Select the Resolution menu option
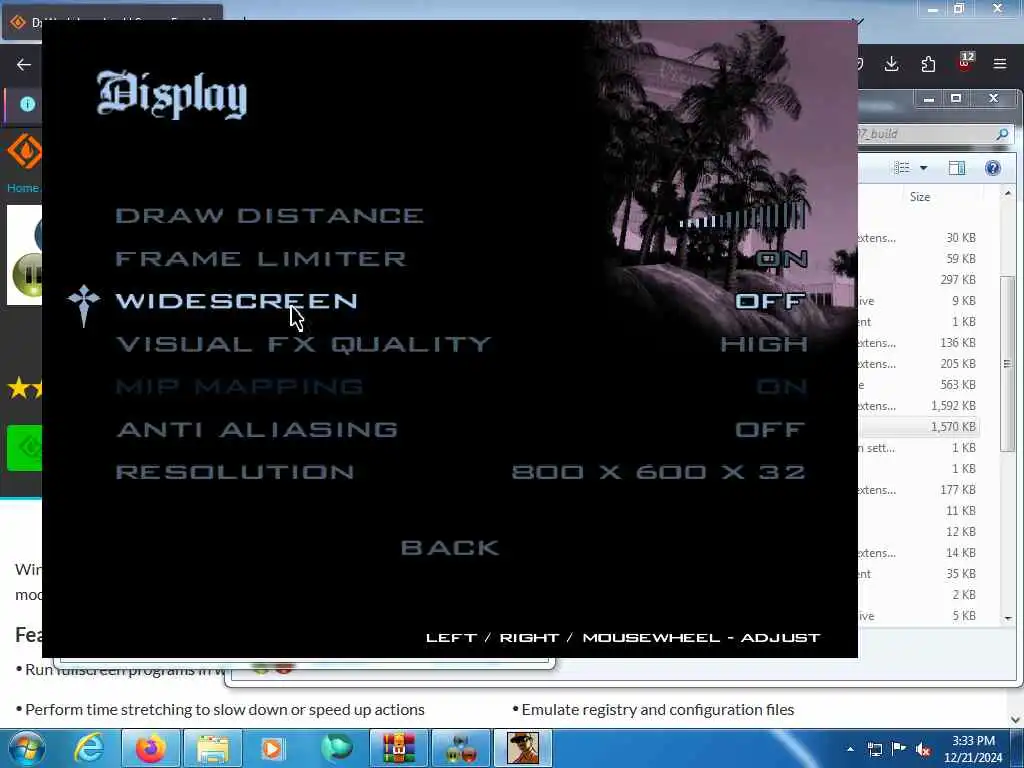The height and width of the screenshot is (768, 1024). (x=235, y=472)
